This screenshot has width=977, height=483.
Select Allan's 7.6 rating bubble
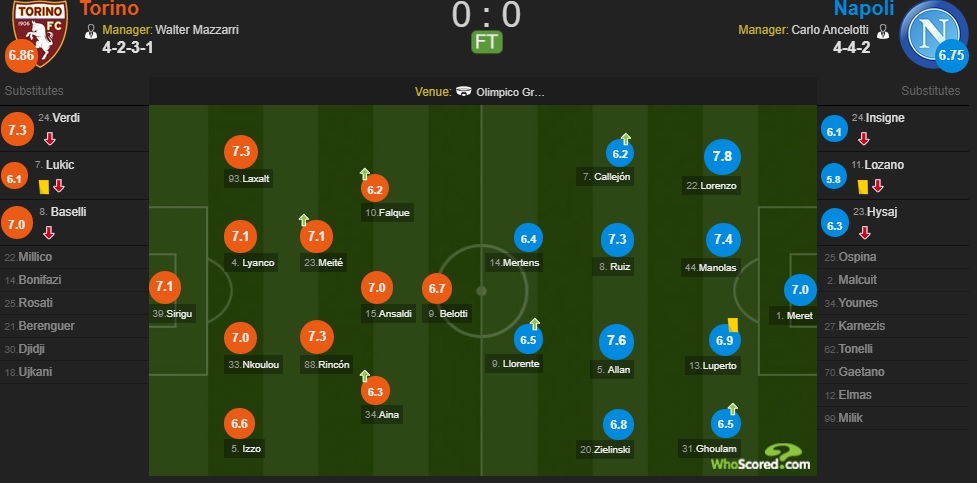point(616,341)
